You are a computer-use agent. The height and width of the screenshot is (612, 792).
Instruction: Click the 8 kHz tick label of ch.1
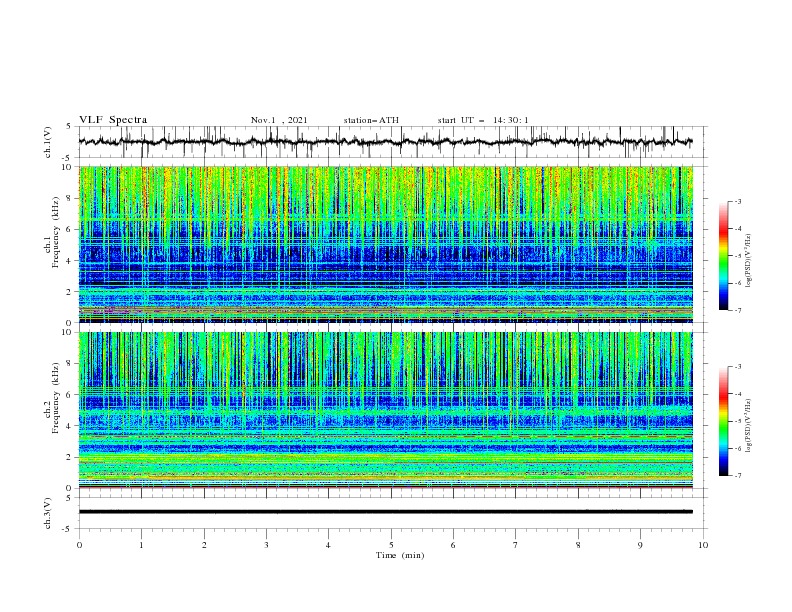(70, 198)
